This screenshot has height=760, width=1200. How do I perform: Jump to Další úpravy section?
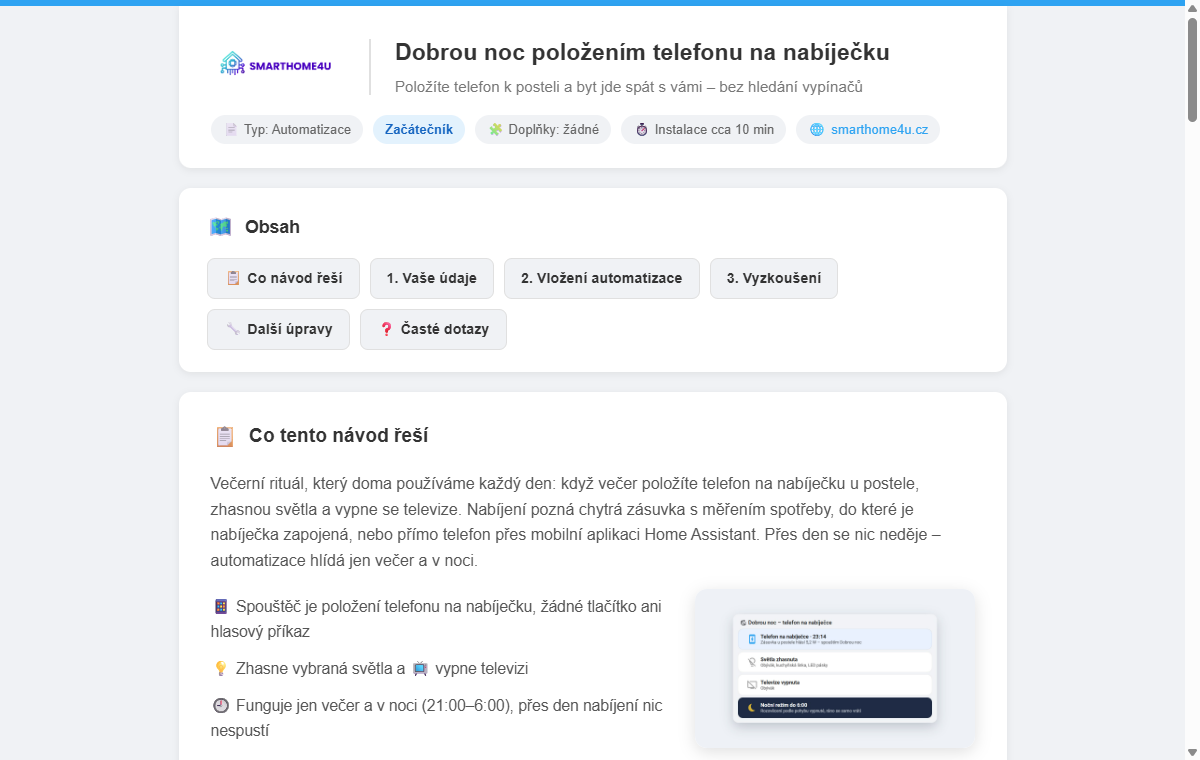[x=279, y=329]
